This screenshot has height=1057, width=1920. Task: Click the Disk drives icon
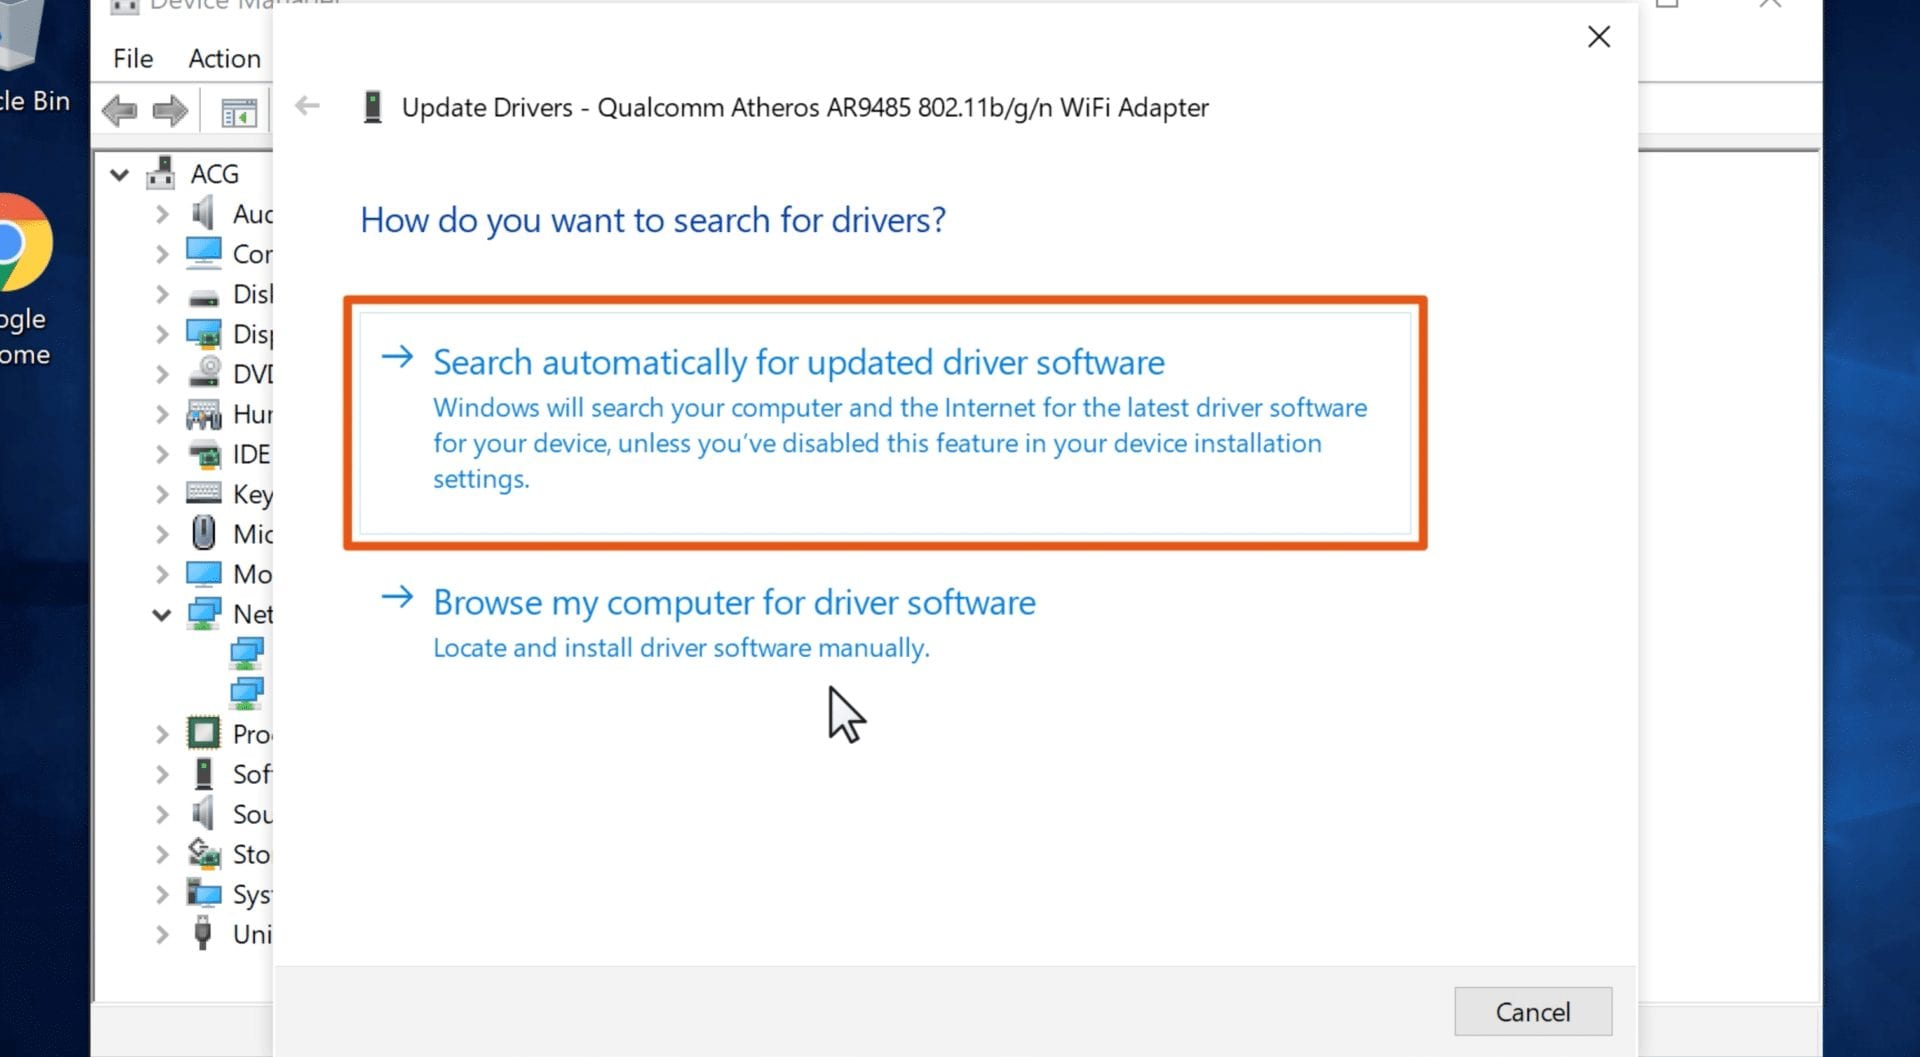[x=204, y=297]
